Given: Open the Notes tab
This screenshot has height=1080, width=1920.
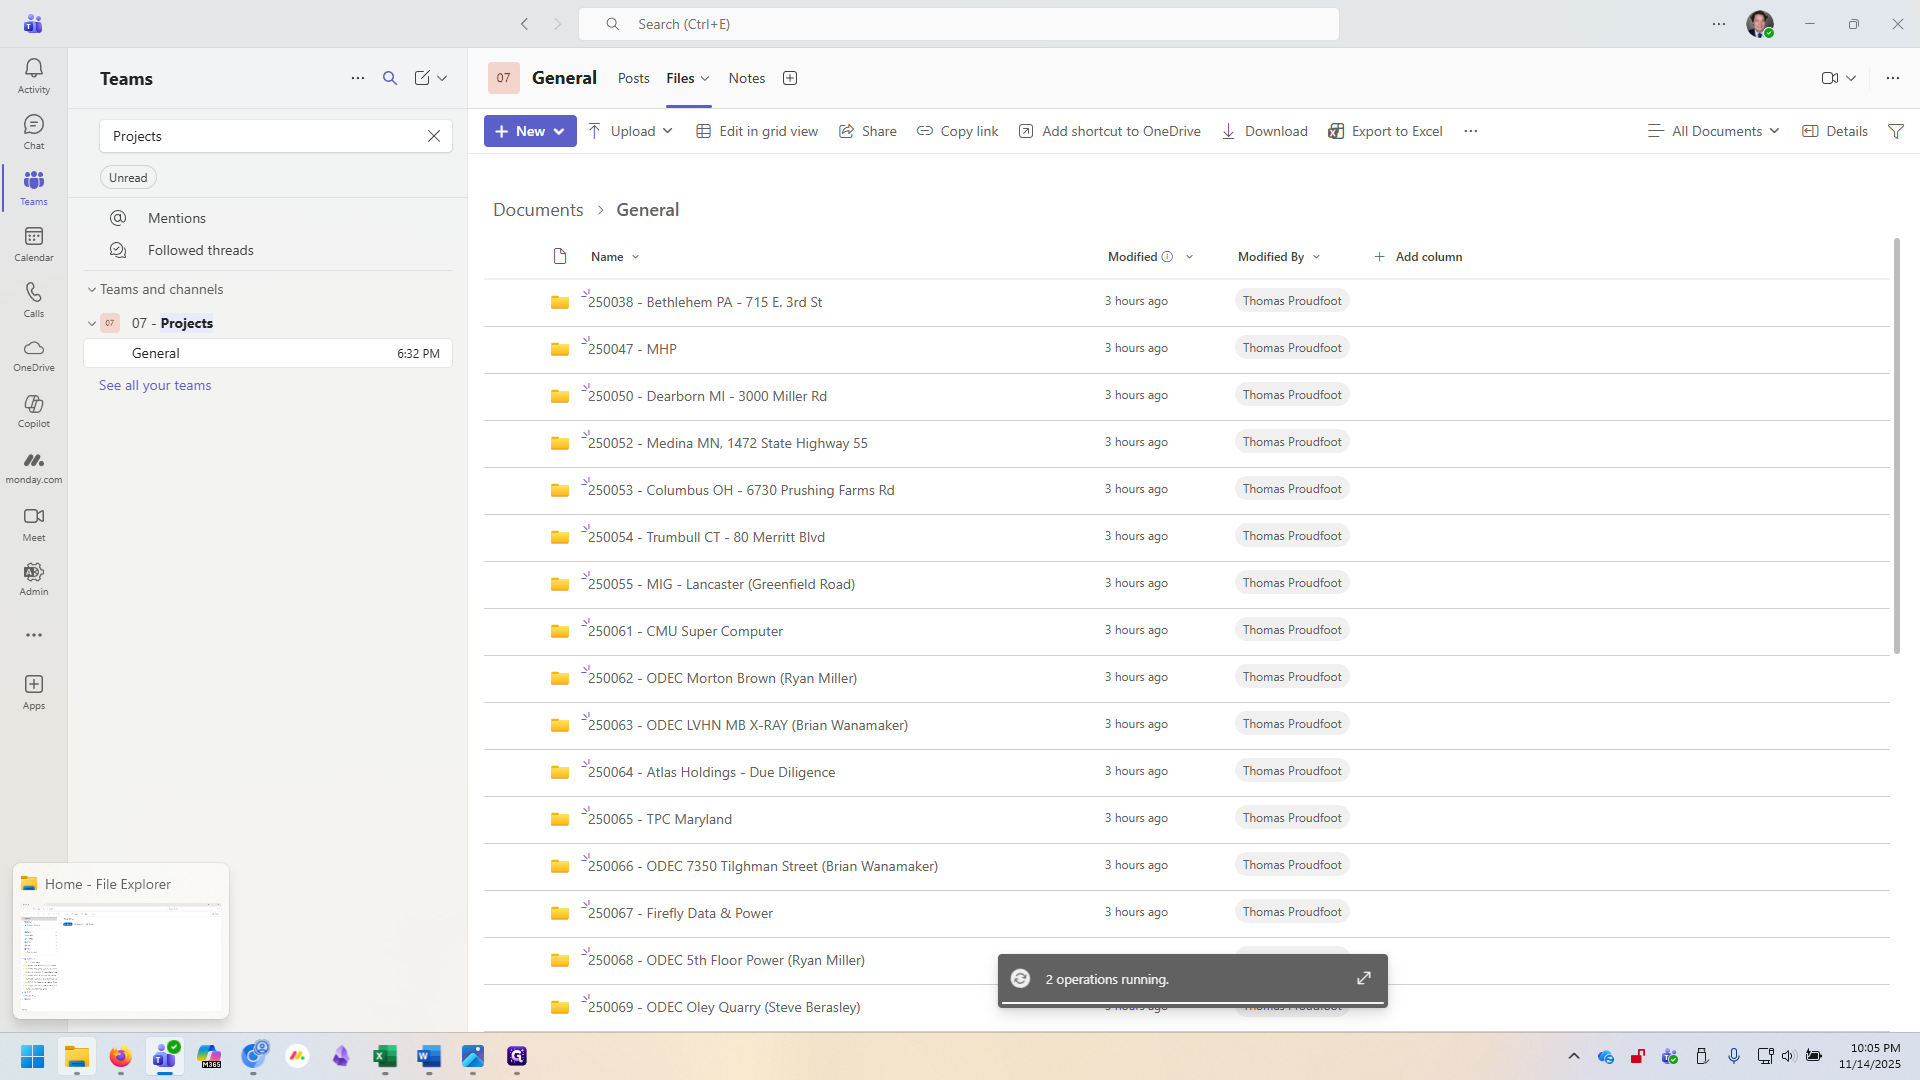Looking at the screenshot, I should [746, 78].
